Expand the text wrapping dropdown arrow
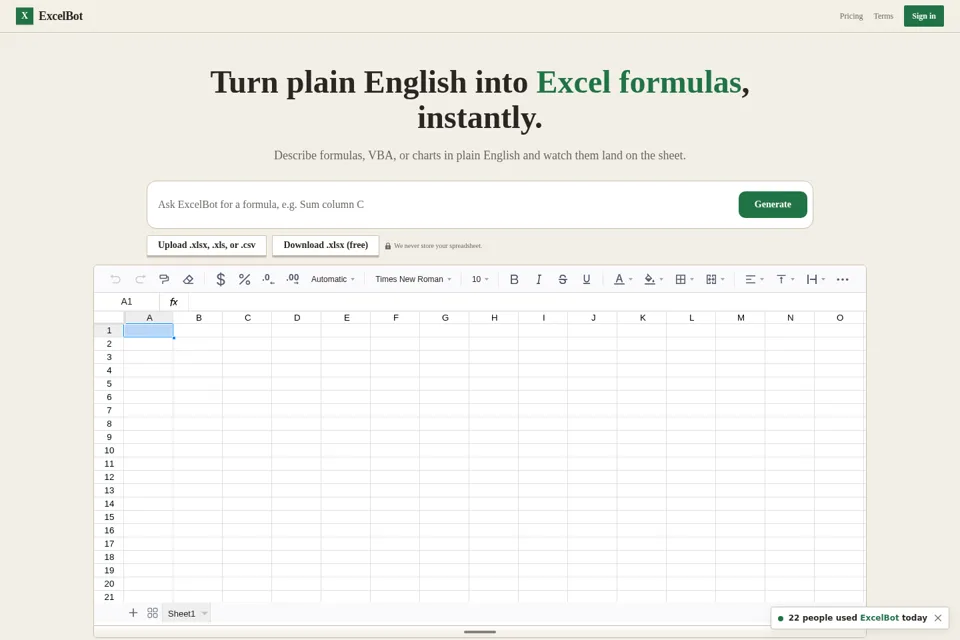Image resolution: width=960 pixels, height=640 pixels. (823, 279)
